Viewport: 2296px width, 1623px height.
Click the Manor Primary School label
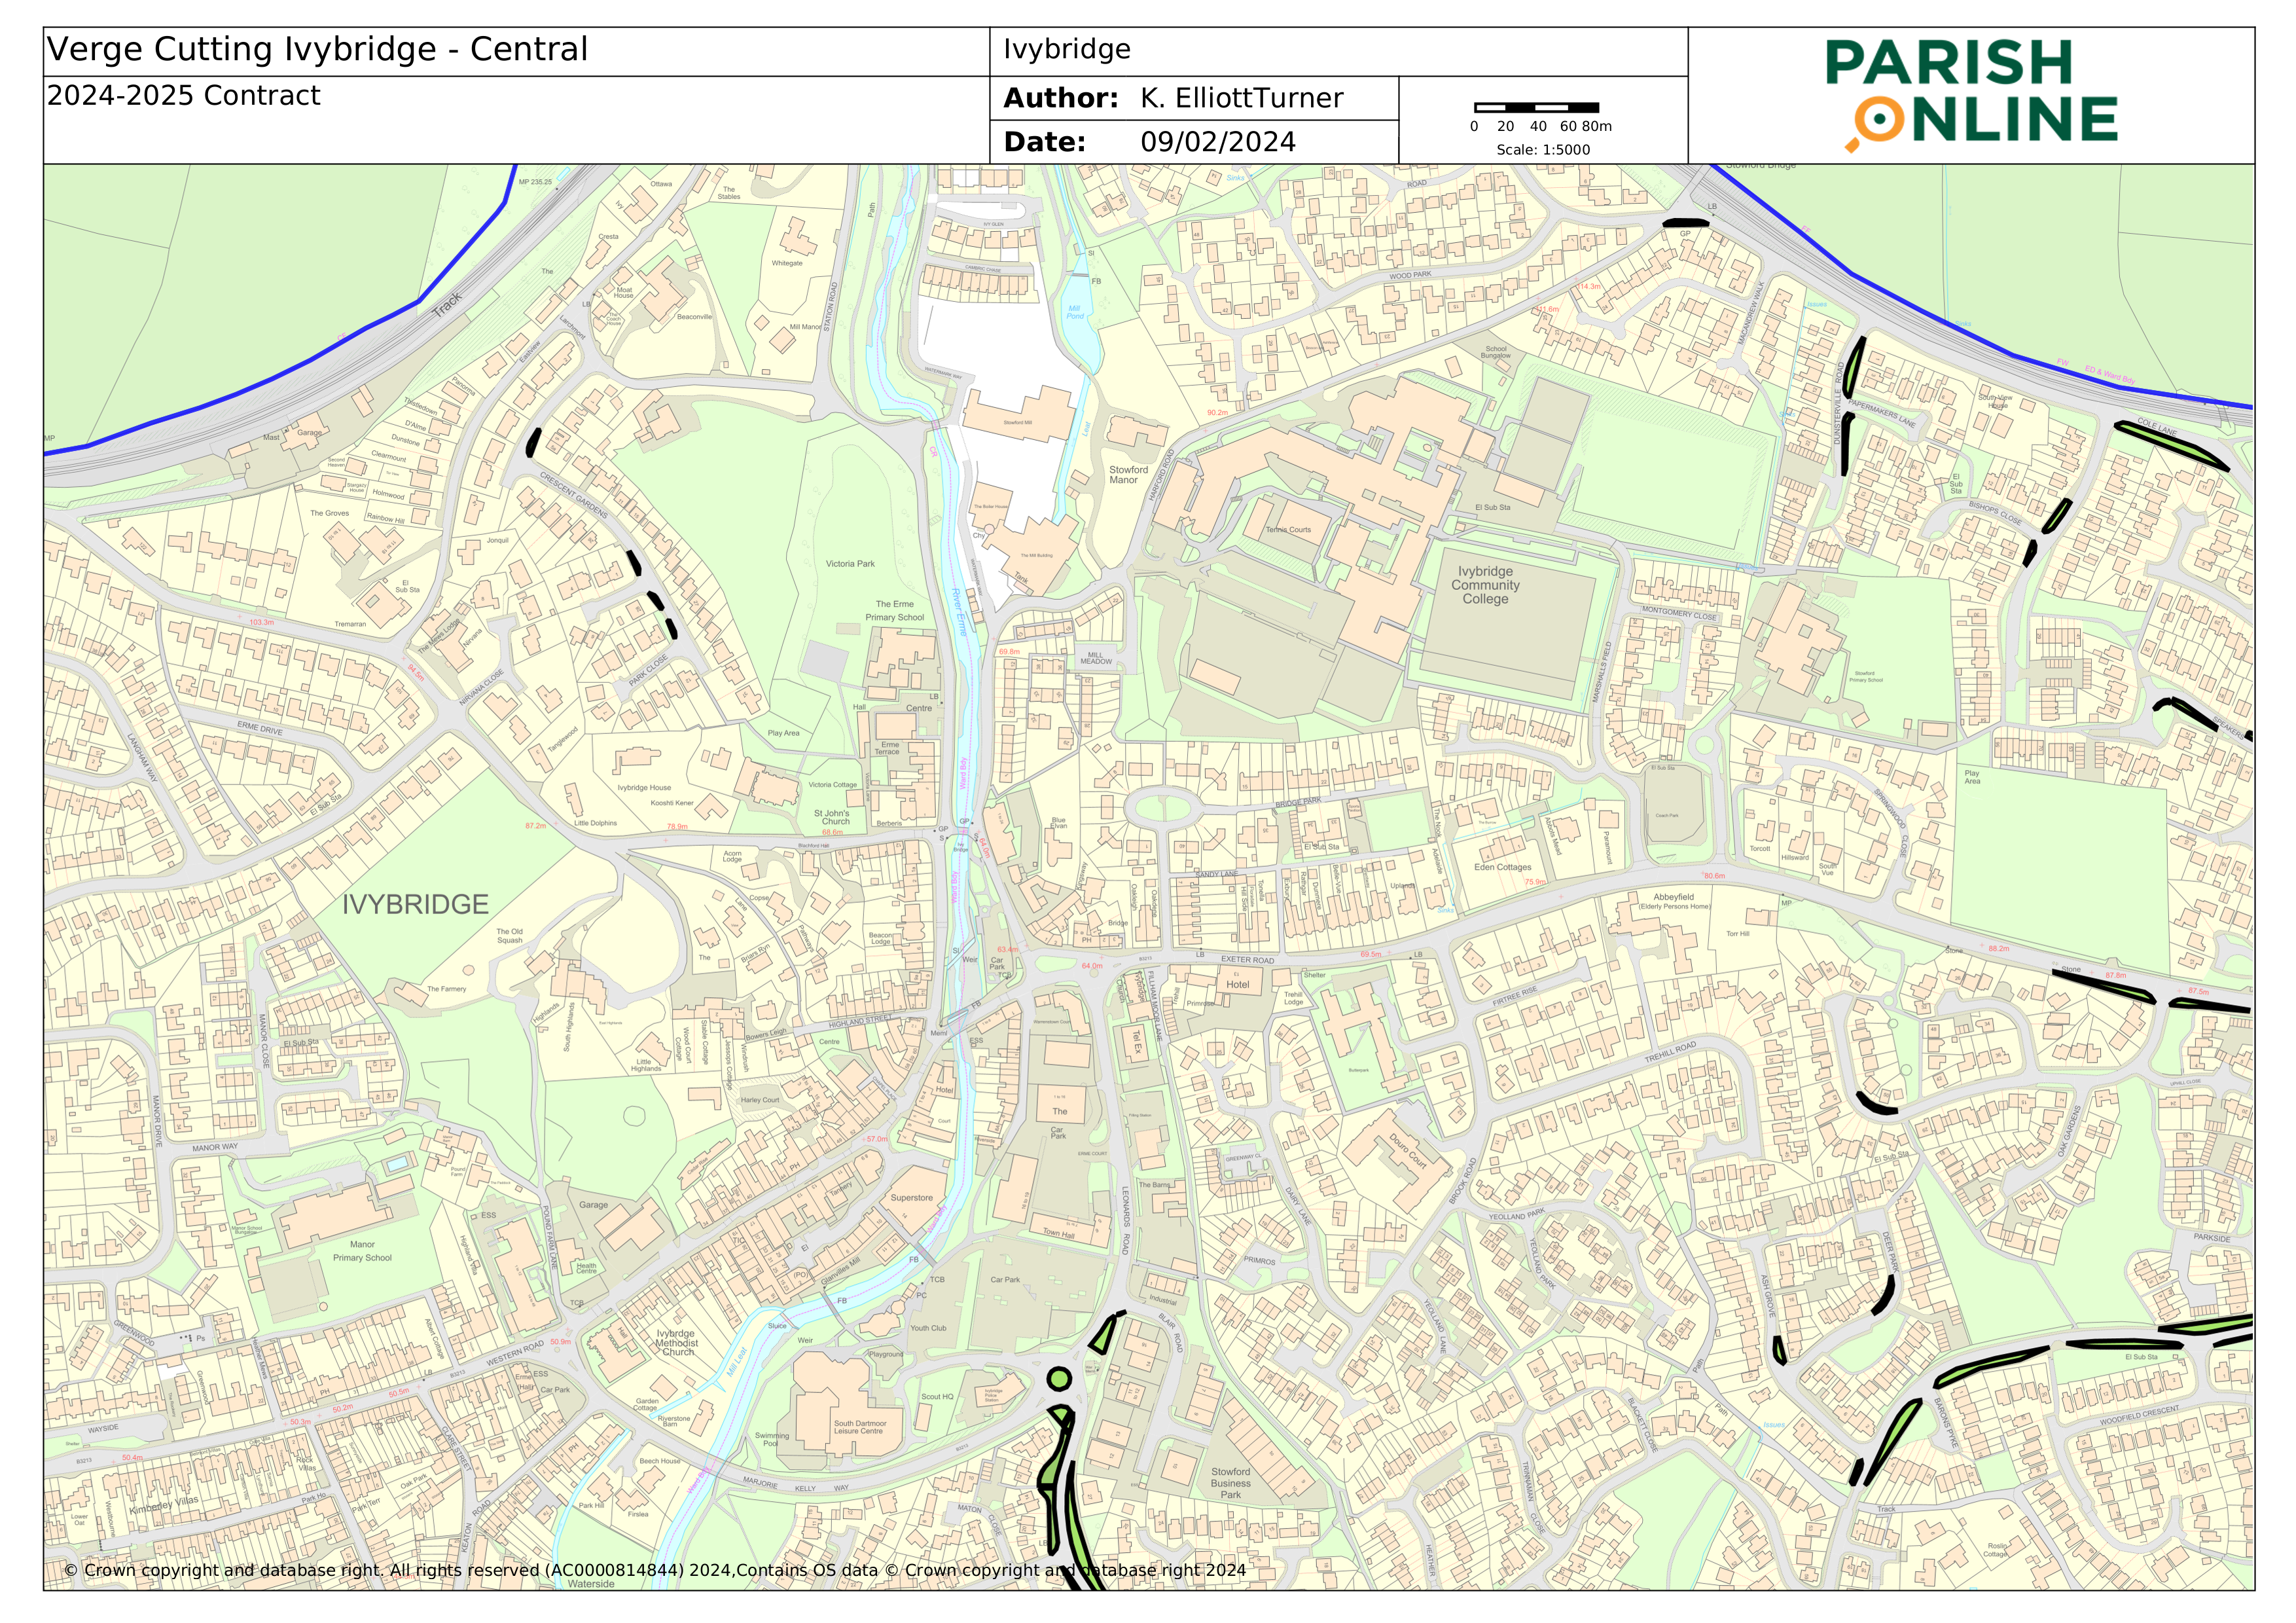pos(362,1251)
